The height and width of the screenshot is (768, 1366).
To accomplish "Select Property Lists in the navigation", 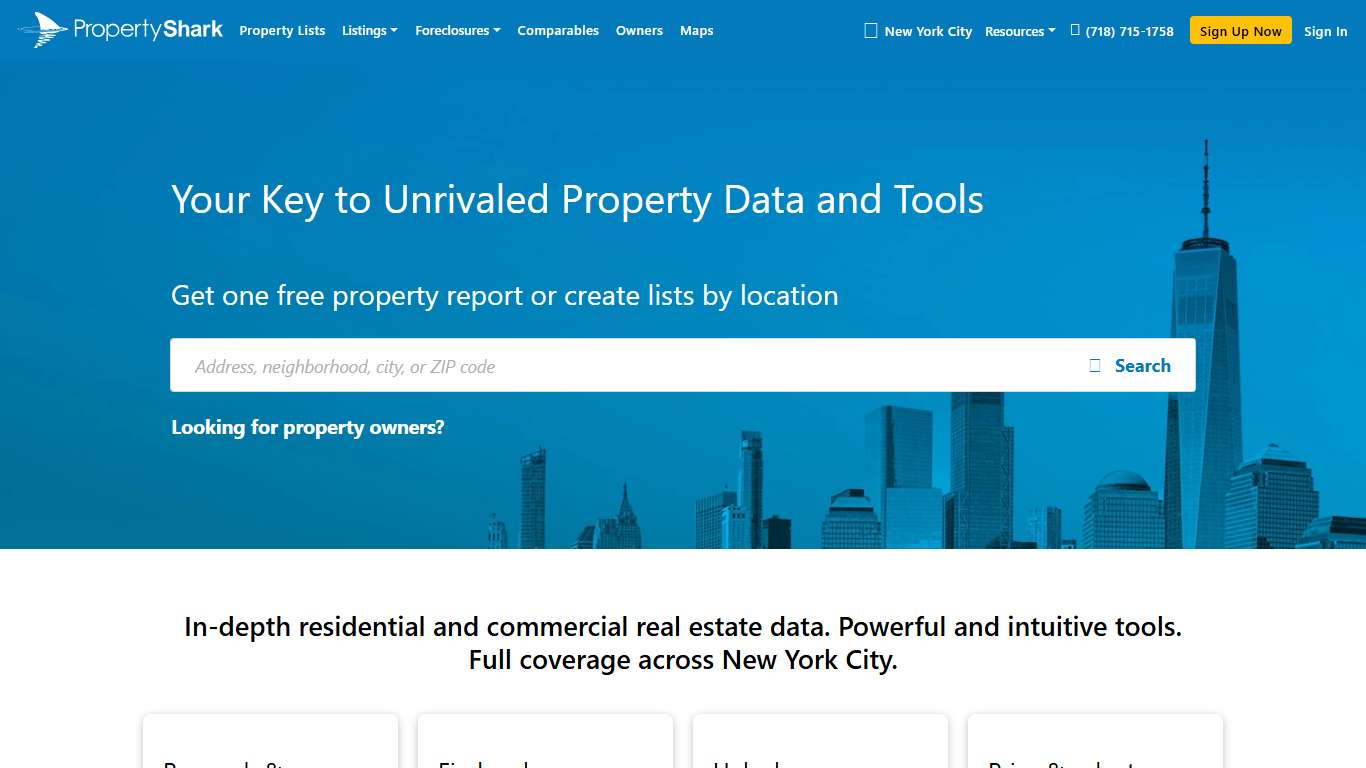I will 282,31.
